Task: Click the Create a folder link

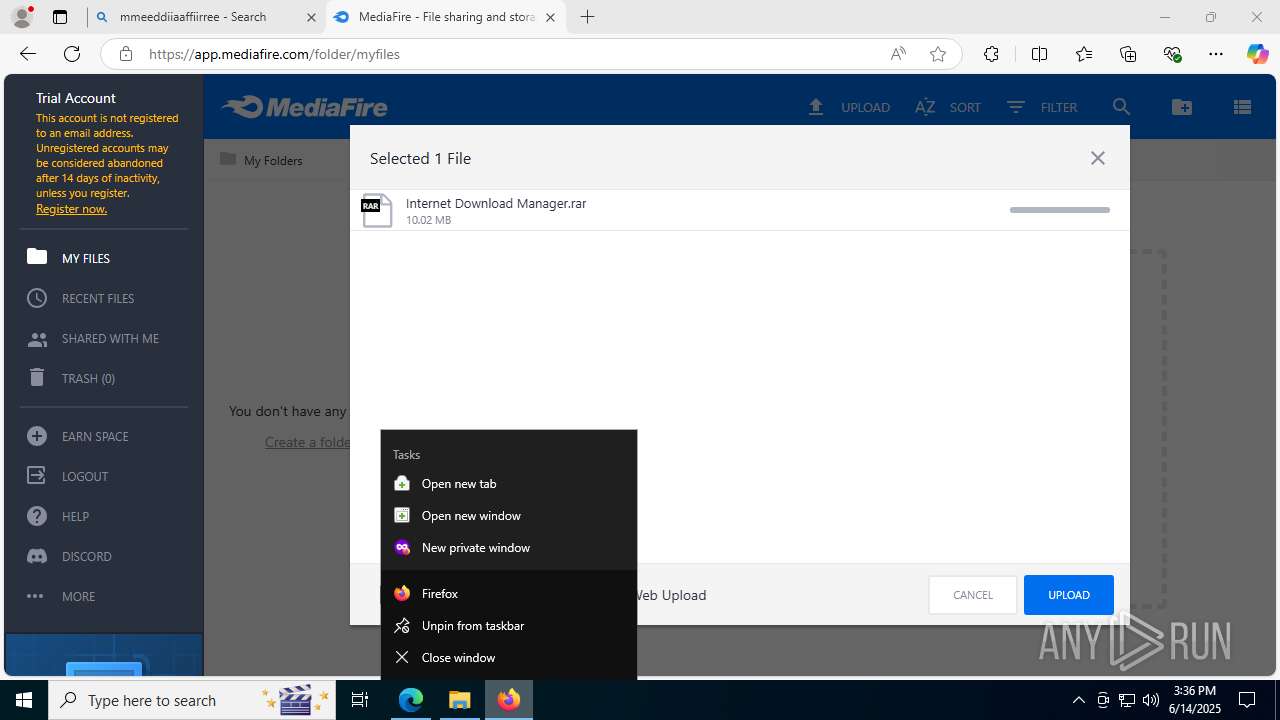Action: pyautogui.click(x=308, y=442)
